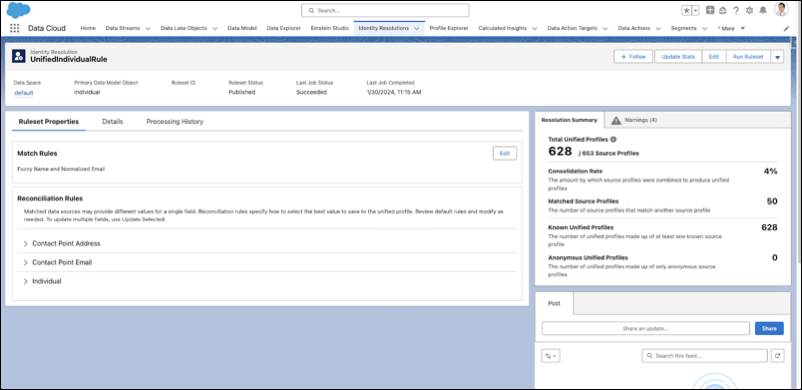The height and width of the screenshot is (390, 802).
Task: Switch to the Details tab
Action: pyautogui.click(x=113, y=122)
